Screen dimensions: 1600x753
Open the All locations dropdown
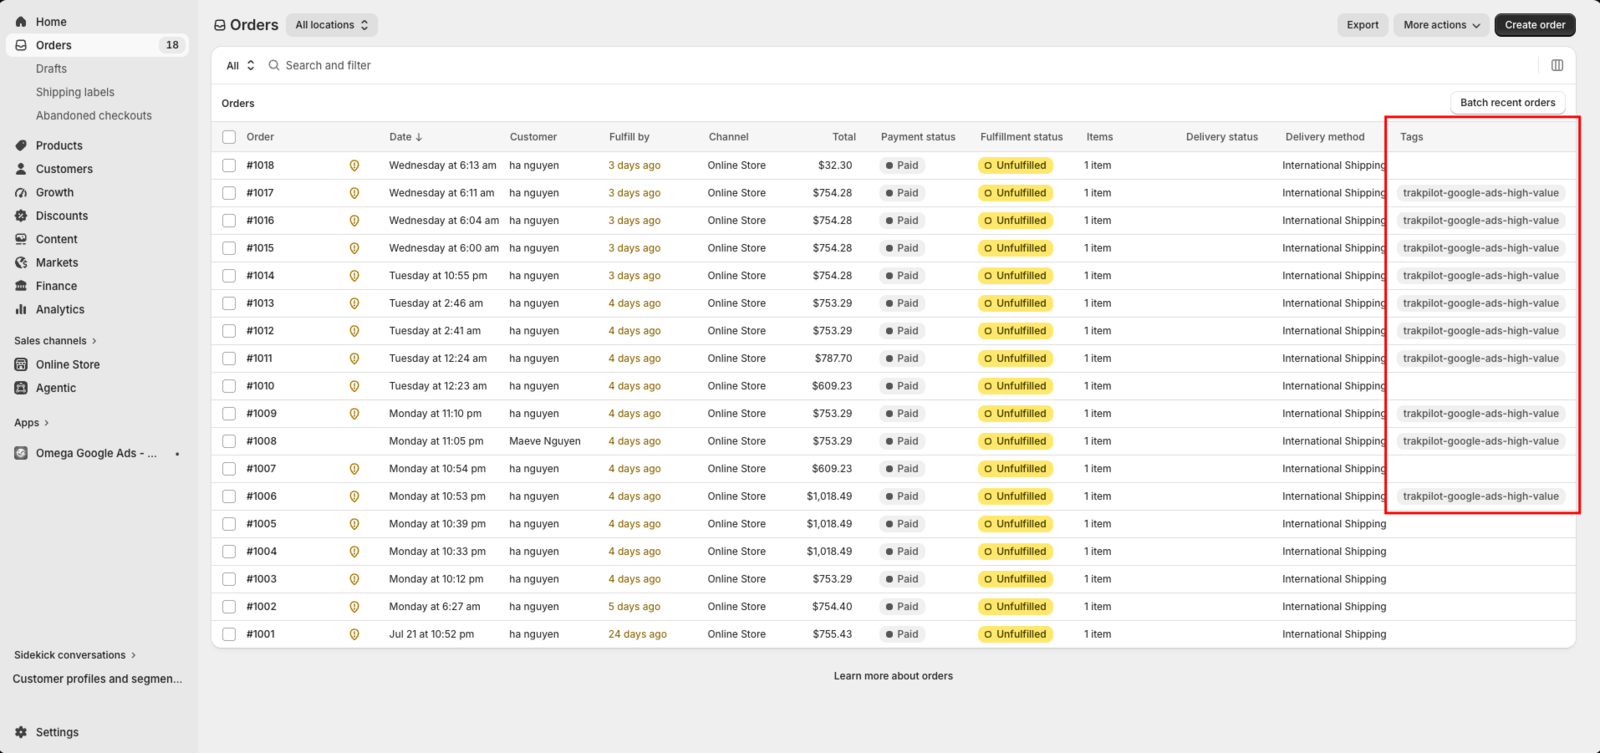332,25
